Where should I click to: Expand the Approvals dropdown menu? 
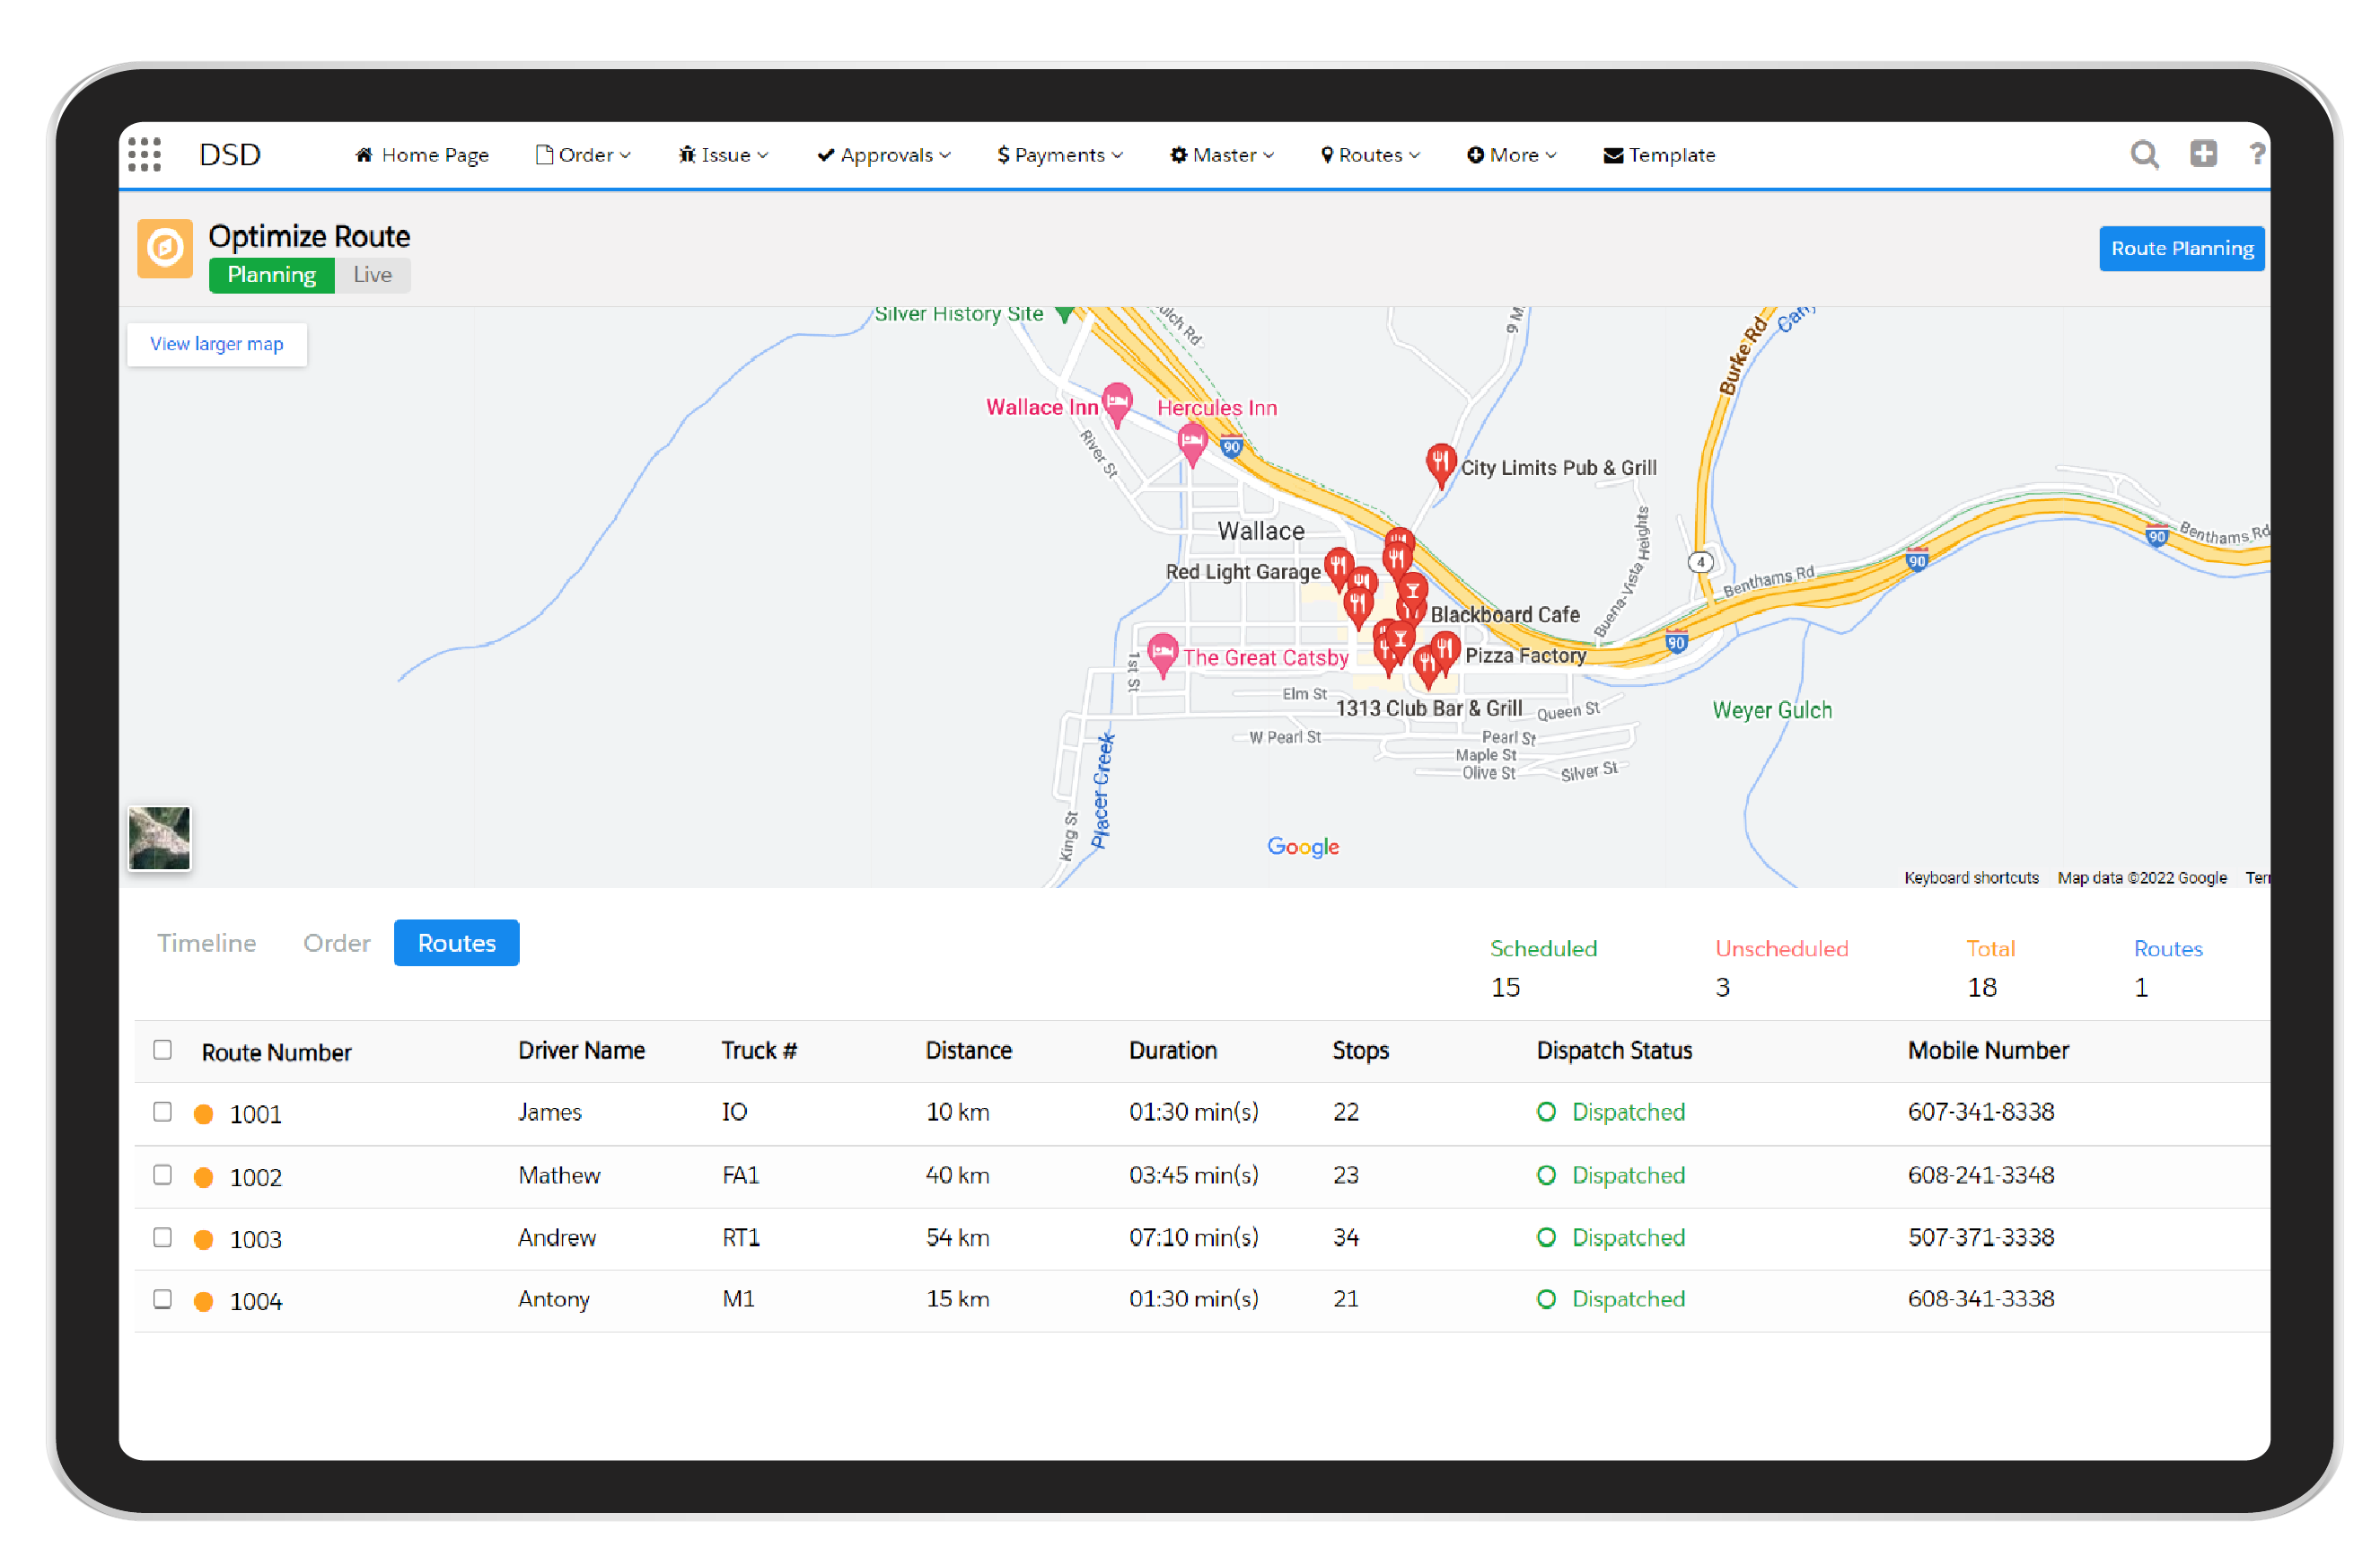884,154
